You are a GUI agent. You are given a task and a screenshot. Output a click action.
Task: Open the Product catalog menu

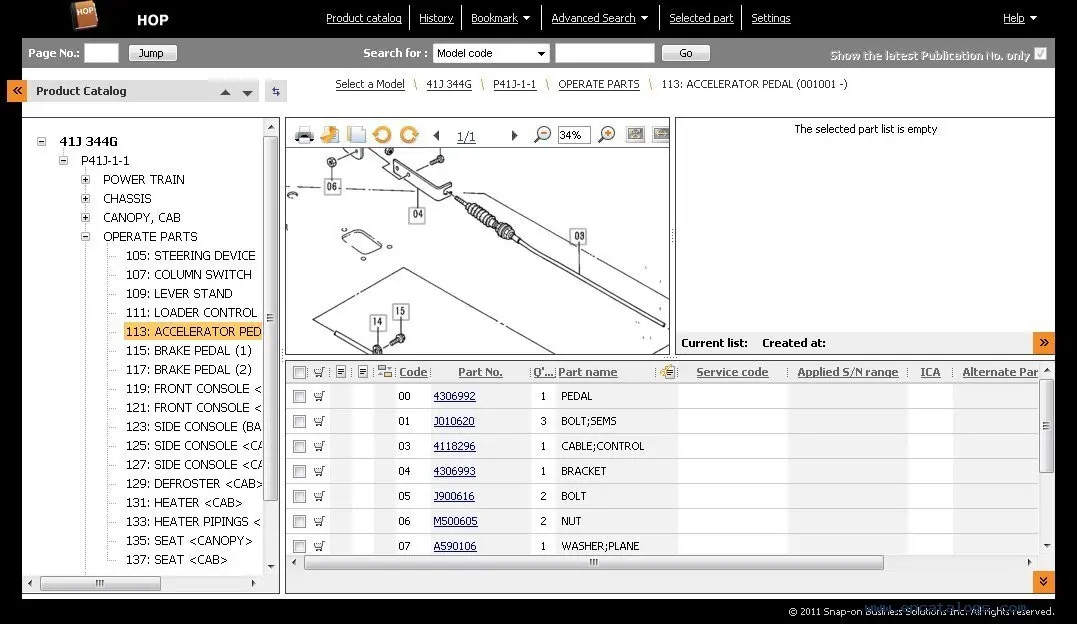(363, 19)
